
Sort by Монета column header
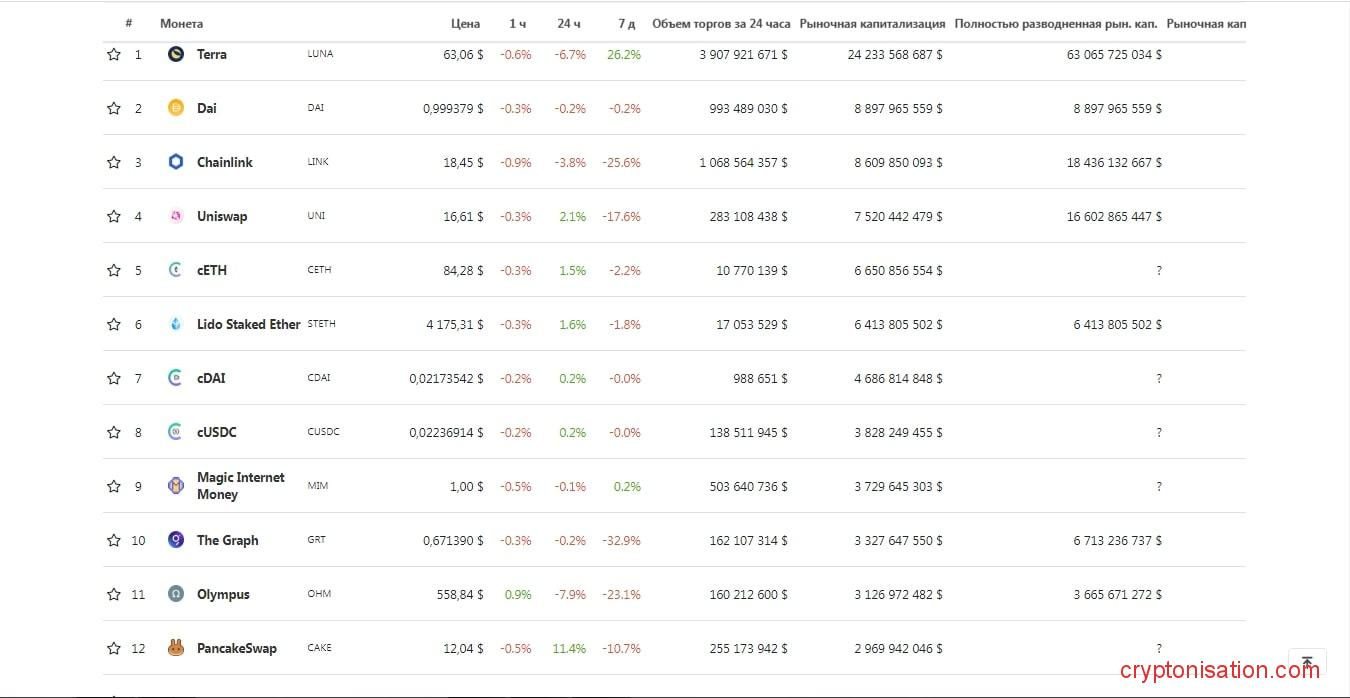click(x=181, y=24)
